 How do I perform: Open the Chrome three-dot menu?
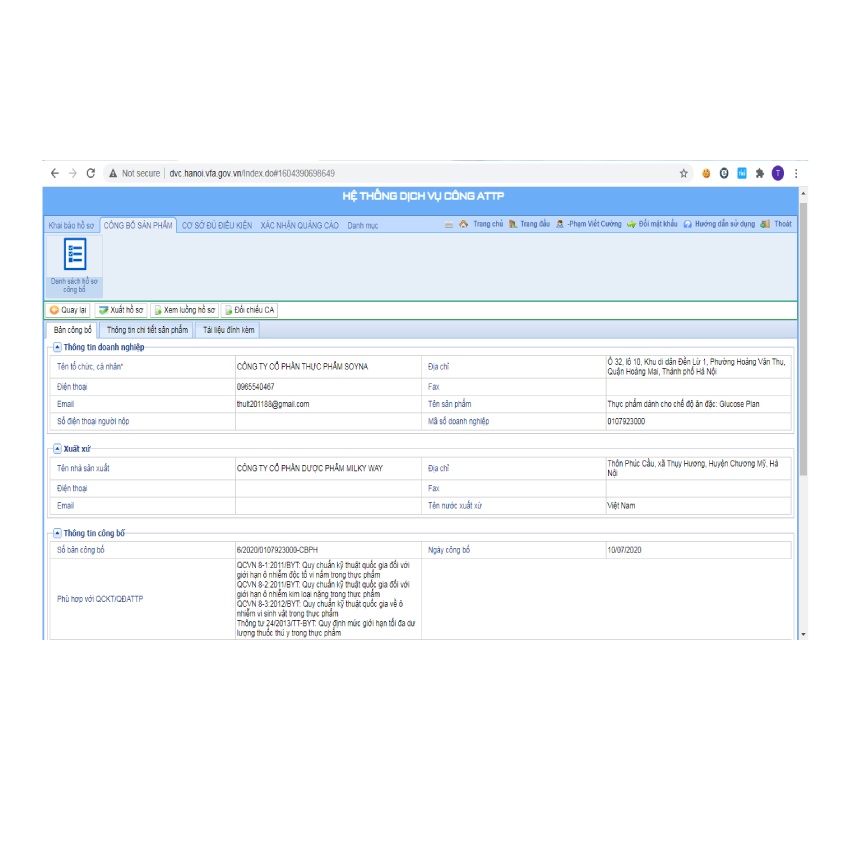796,173
